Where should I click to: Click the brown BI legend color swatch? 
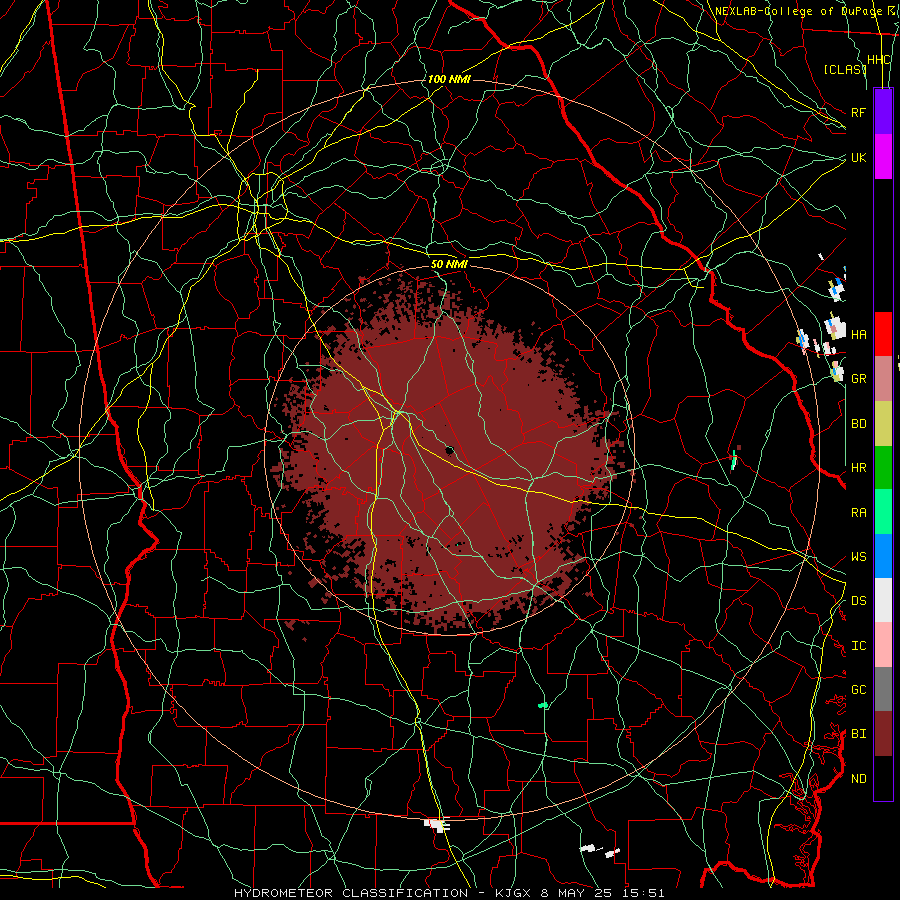point(883,734)
